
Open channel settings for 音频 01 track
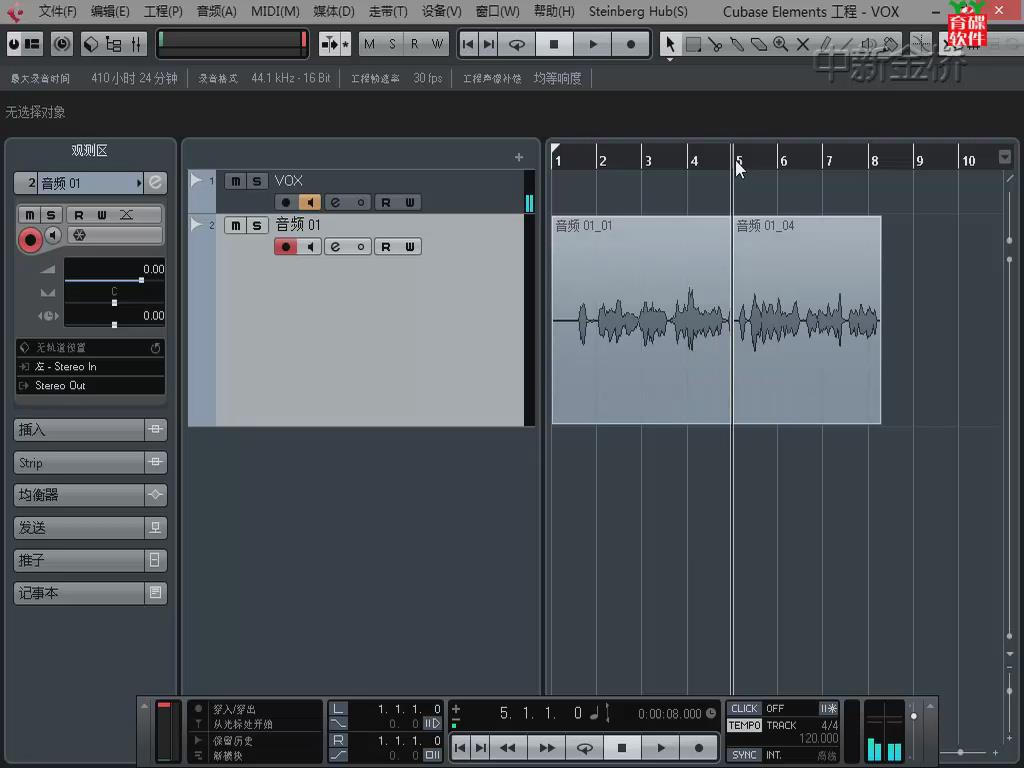coord(335,247)
